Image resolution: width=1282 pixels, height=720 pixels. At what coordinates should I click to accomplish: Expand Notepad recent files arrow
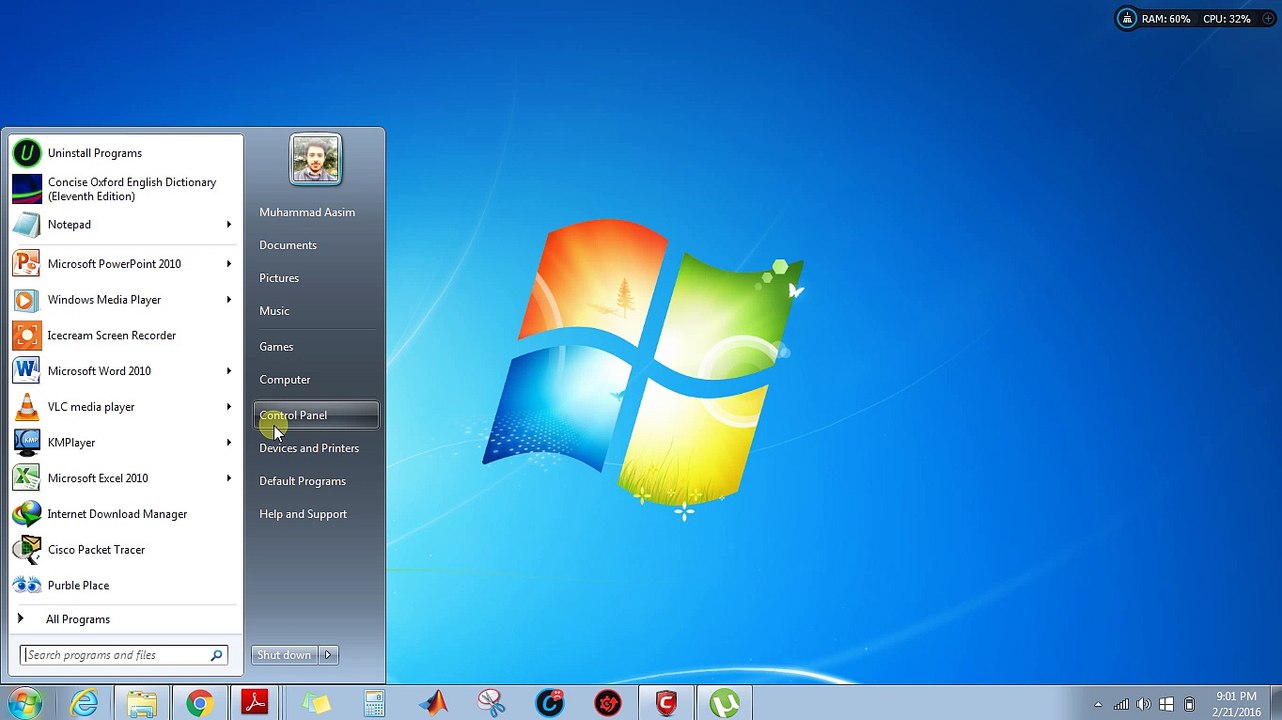(229, 225)
